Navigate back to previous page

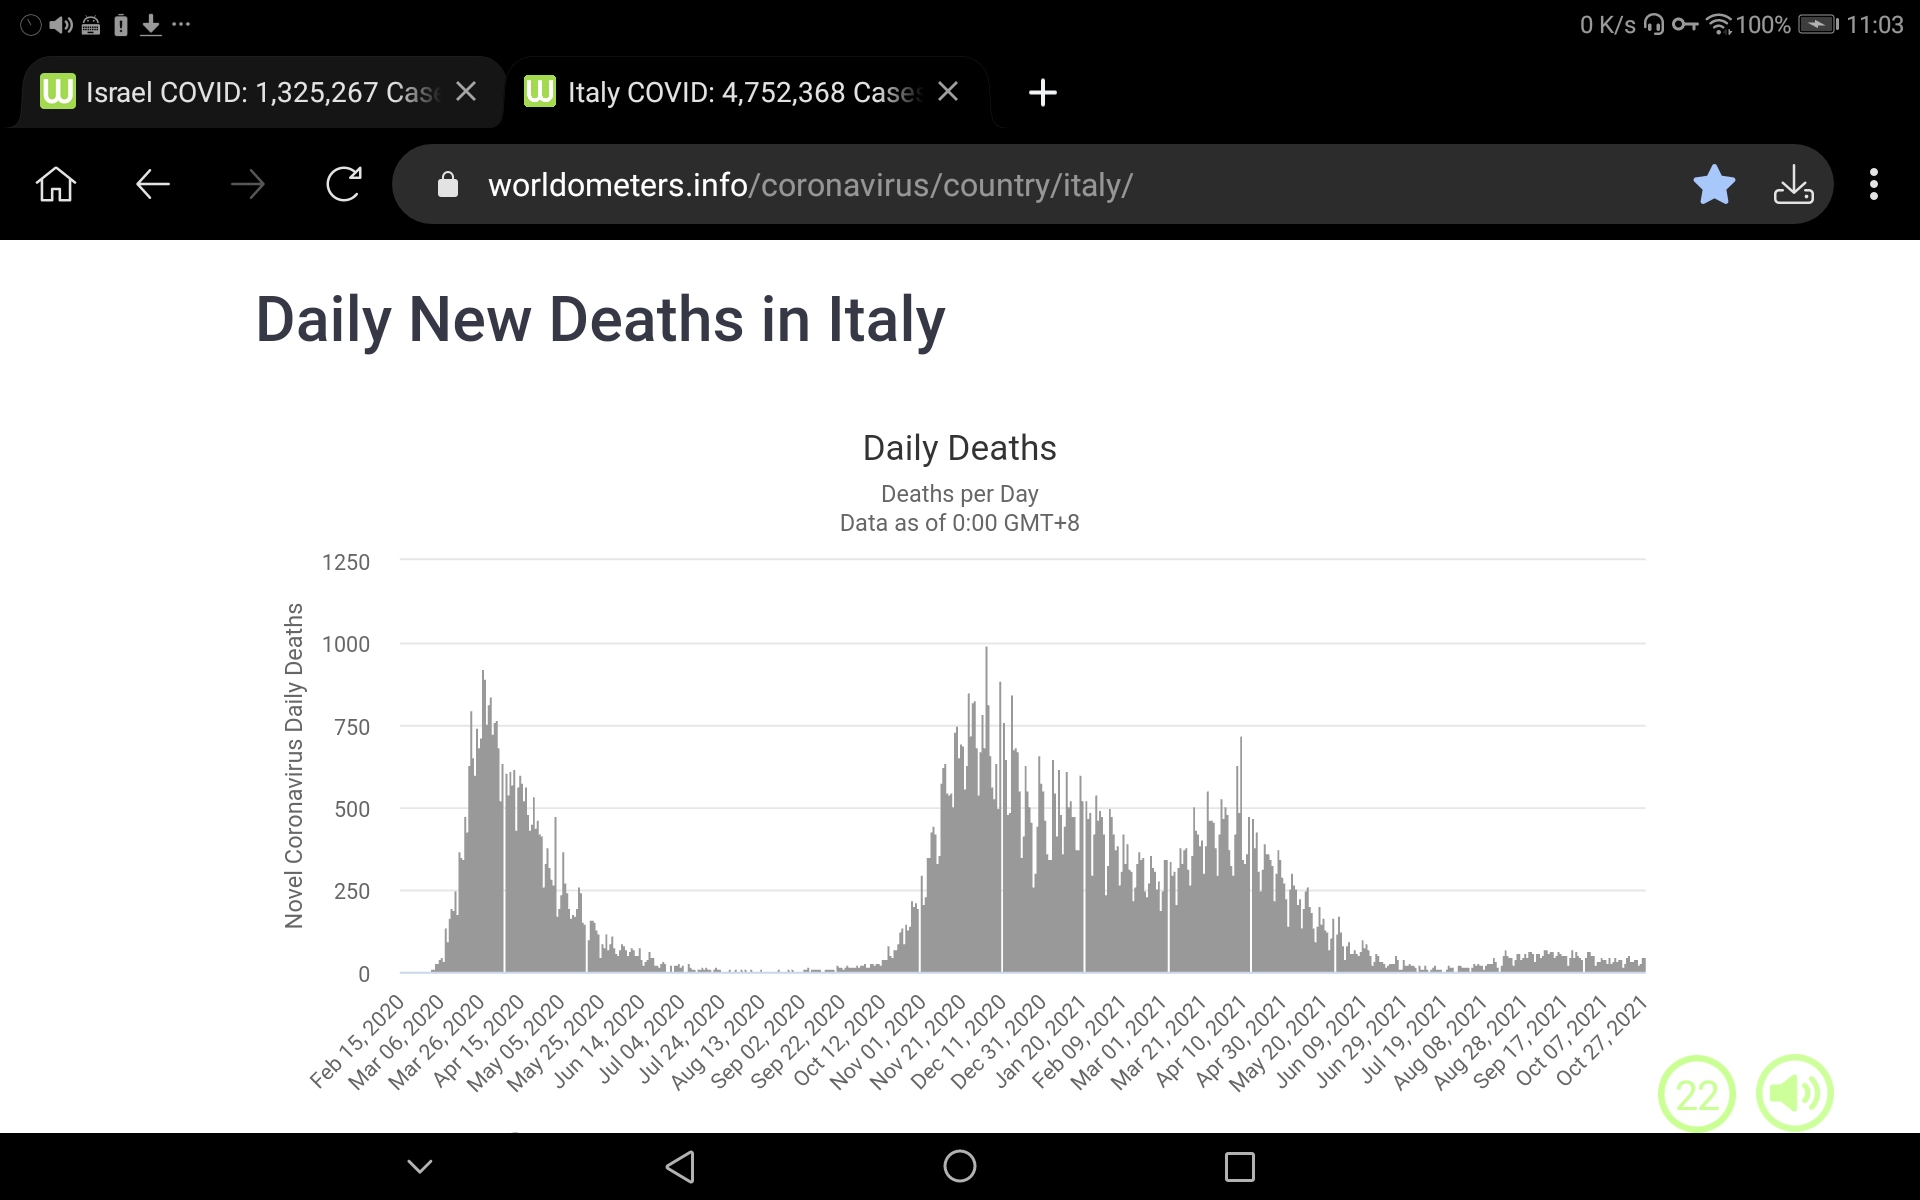click(x=153, y=185)
